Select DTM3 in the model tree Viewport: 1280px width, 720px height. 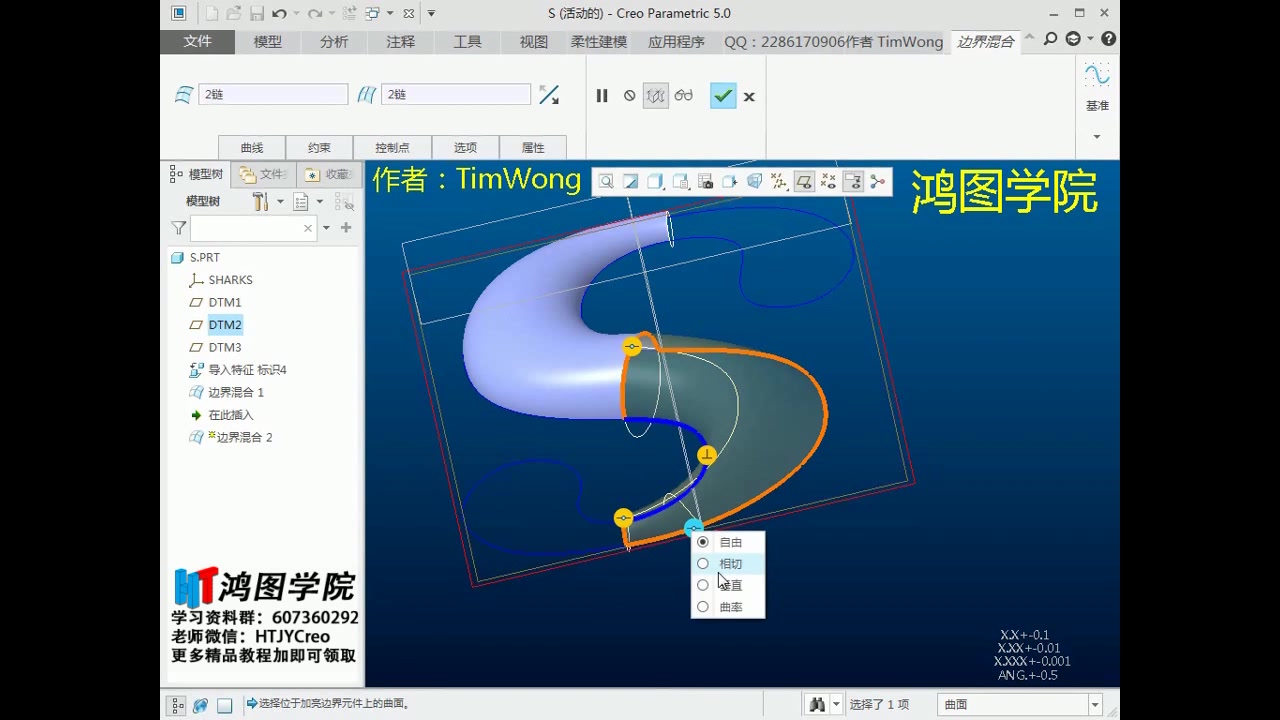(x=225, y=347)
